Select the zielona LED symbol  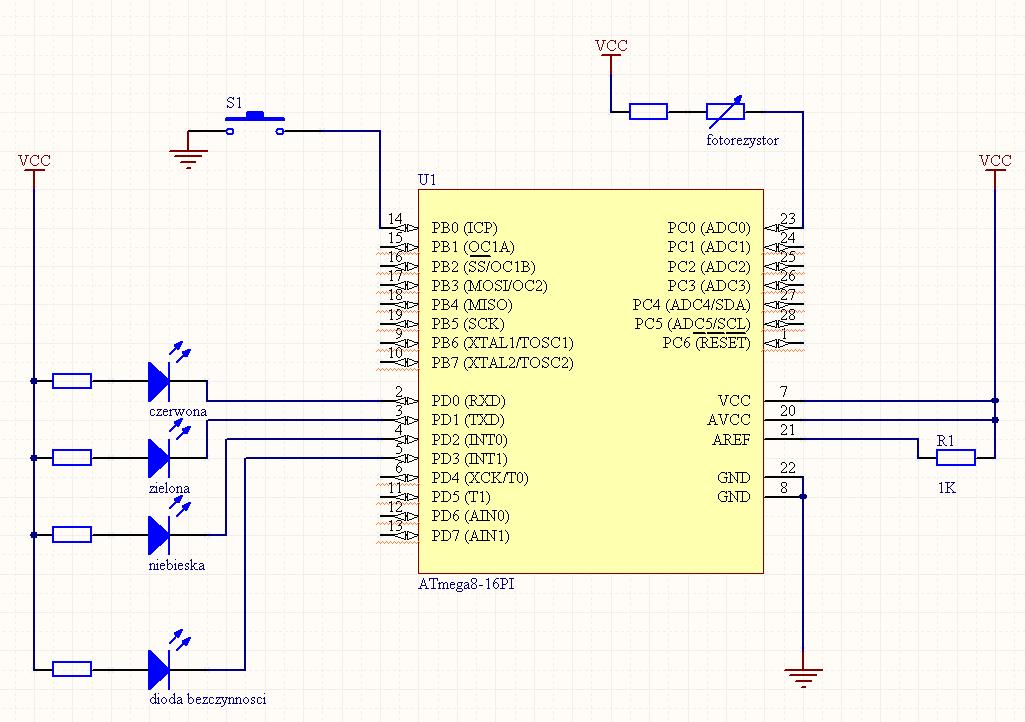click(x=168, y=450)
